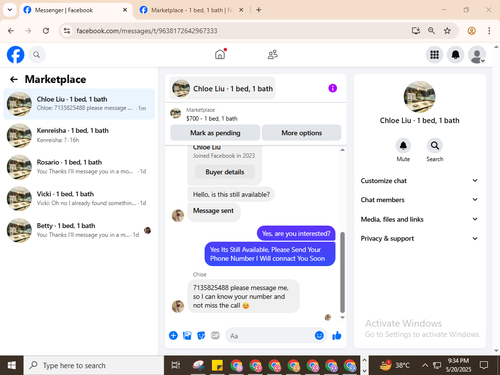Open more actions plus icon in composer
This screenshot has height=375, width=500.
tap(173, 335)
